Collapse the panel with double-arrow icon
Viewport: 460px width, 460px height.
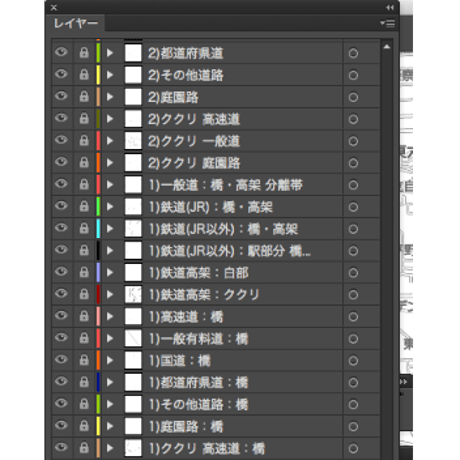pos(390,7)
